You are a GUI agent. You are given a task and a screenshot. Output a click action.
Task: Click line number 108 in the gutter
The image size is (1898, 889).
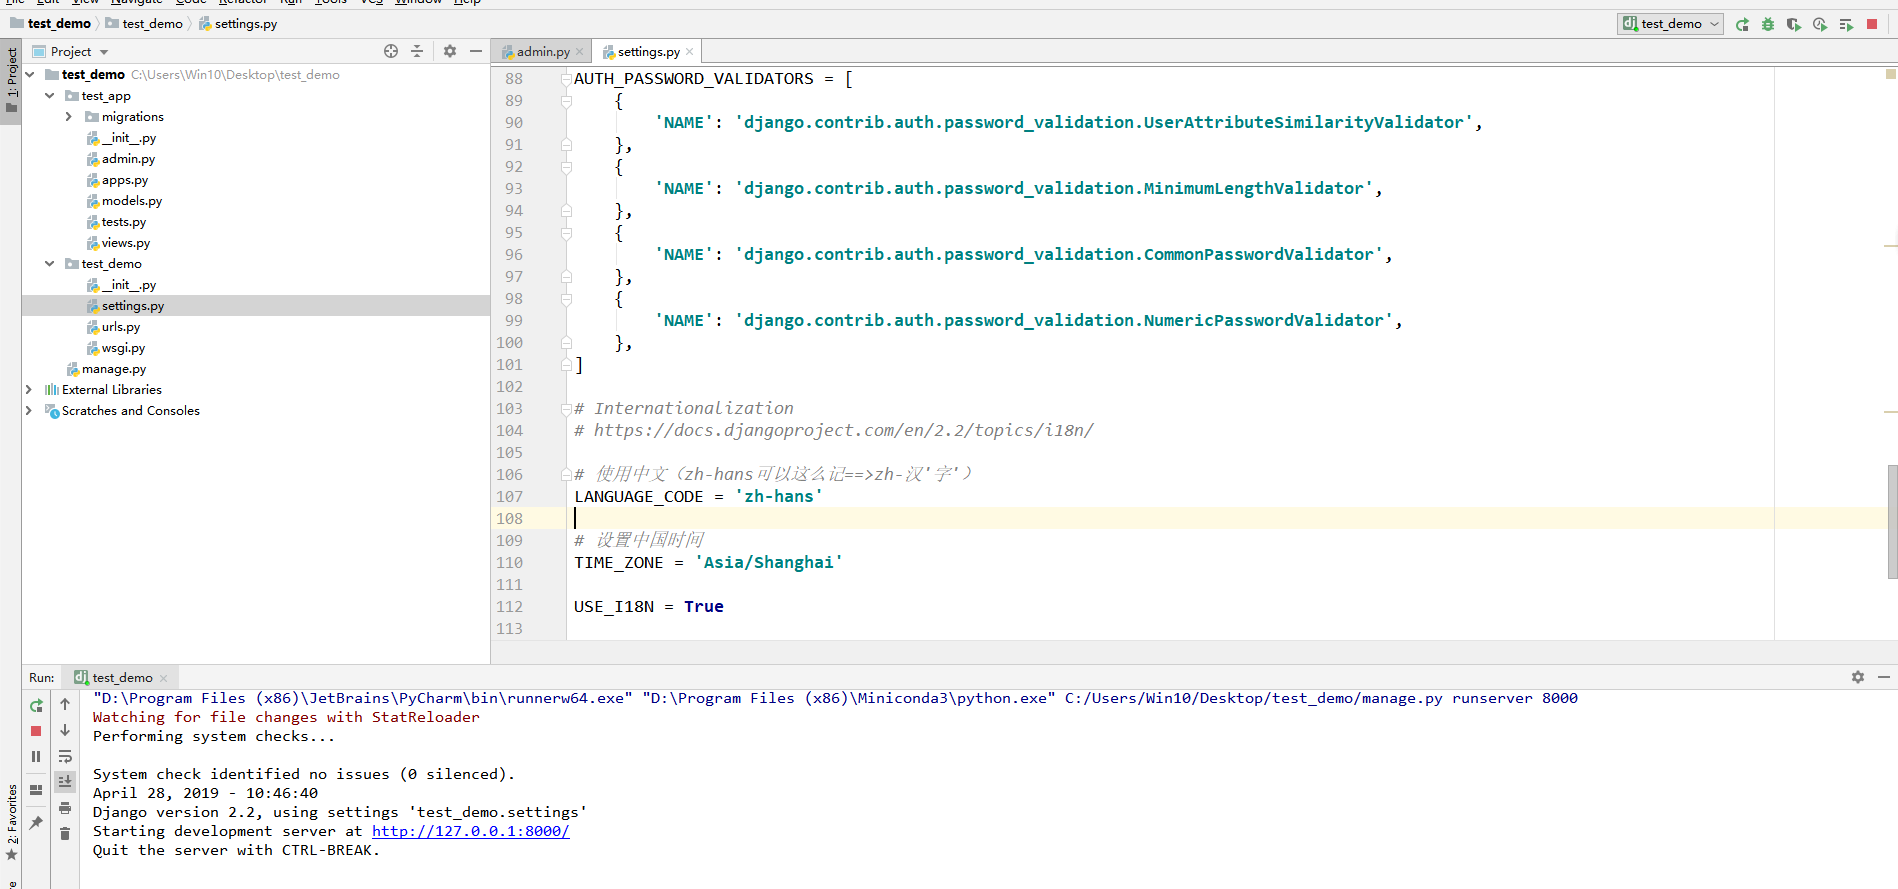(x=509, y=519)
